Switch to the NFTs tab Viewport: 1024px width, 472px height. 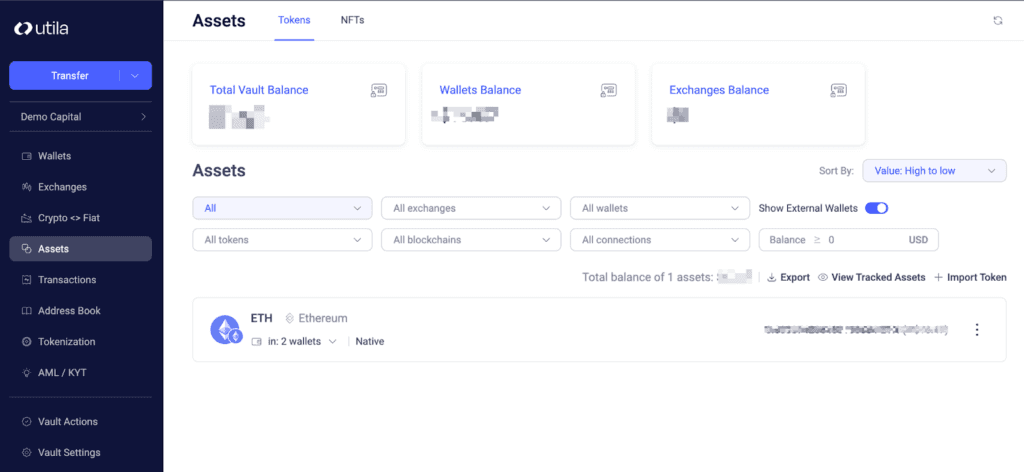(x=353, y=20)
